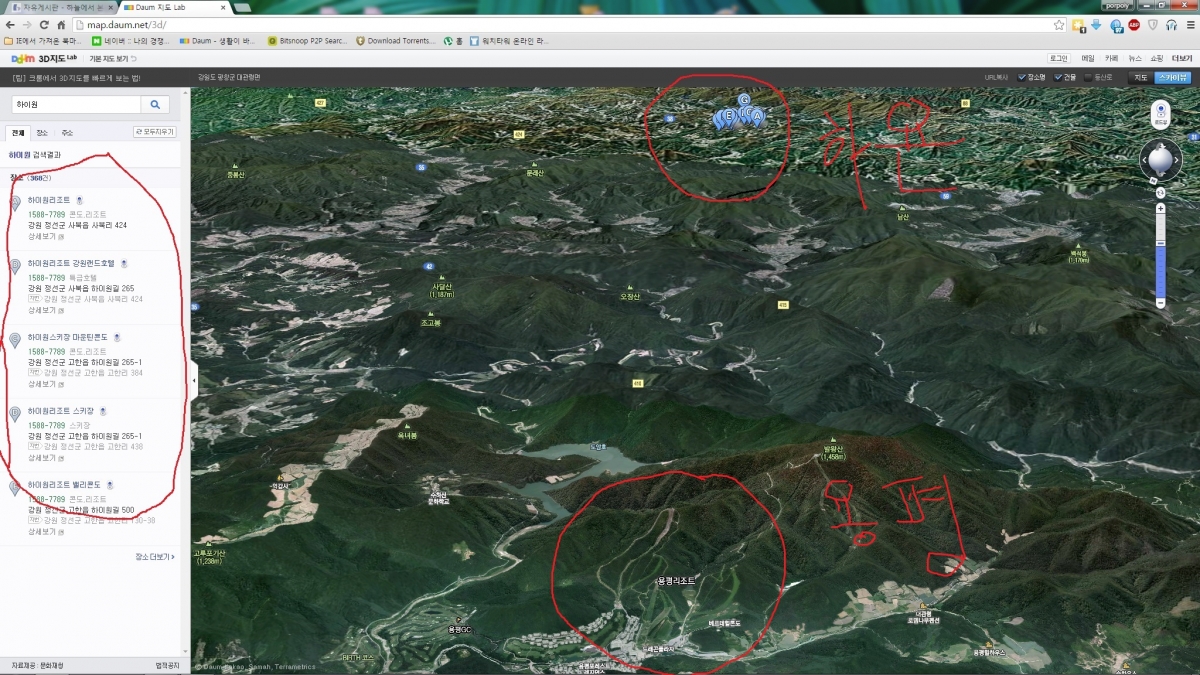Zoom out with the minus button
Image resolution: width=1200 pixels, height=675 pixels.
(x=1160, y=302)
